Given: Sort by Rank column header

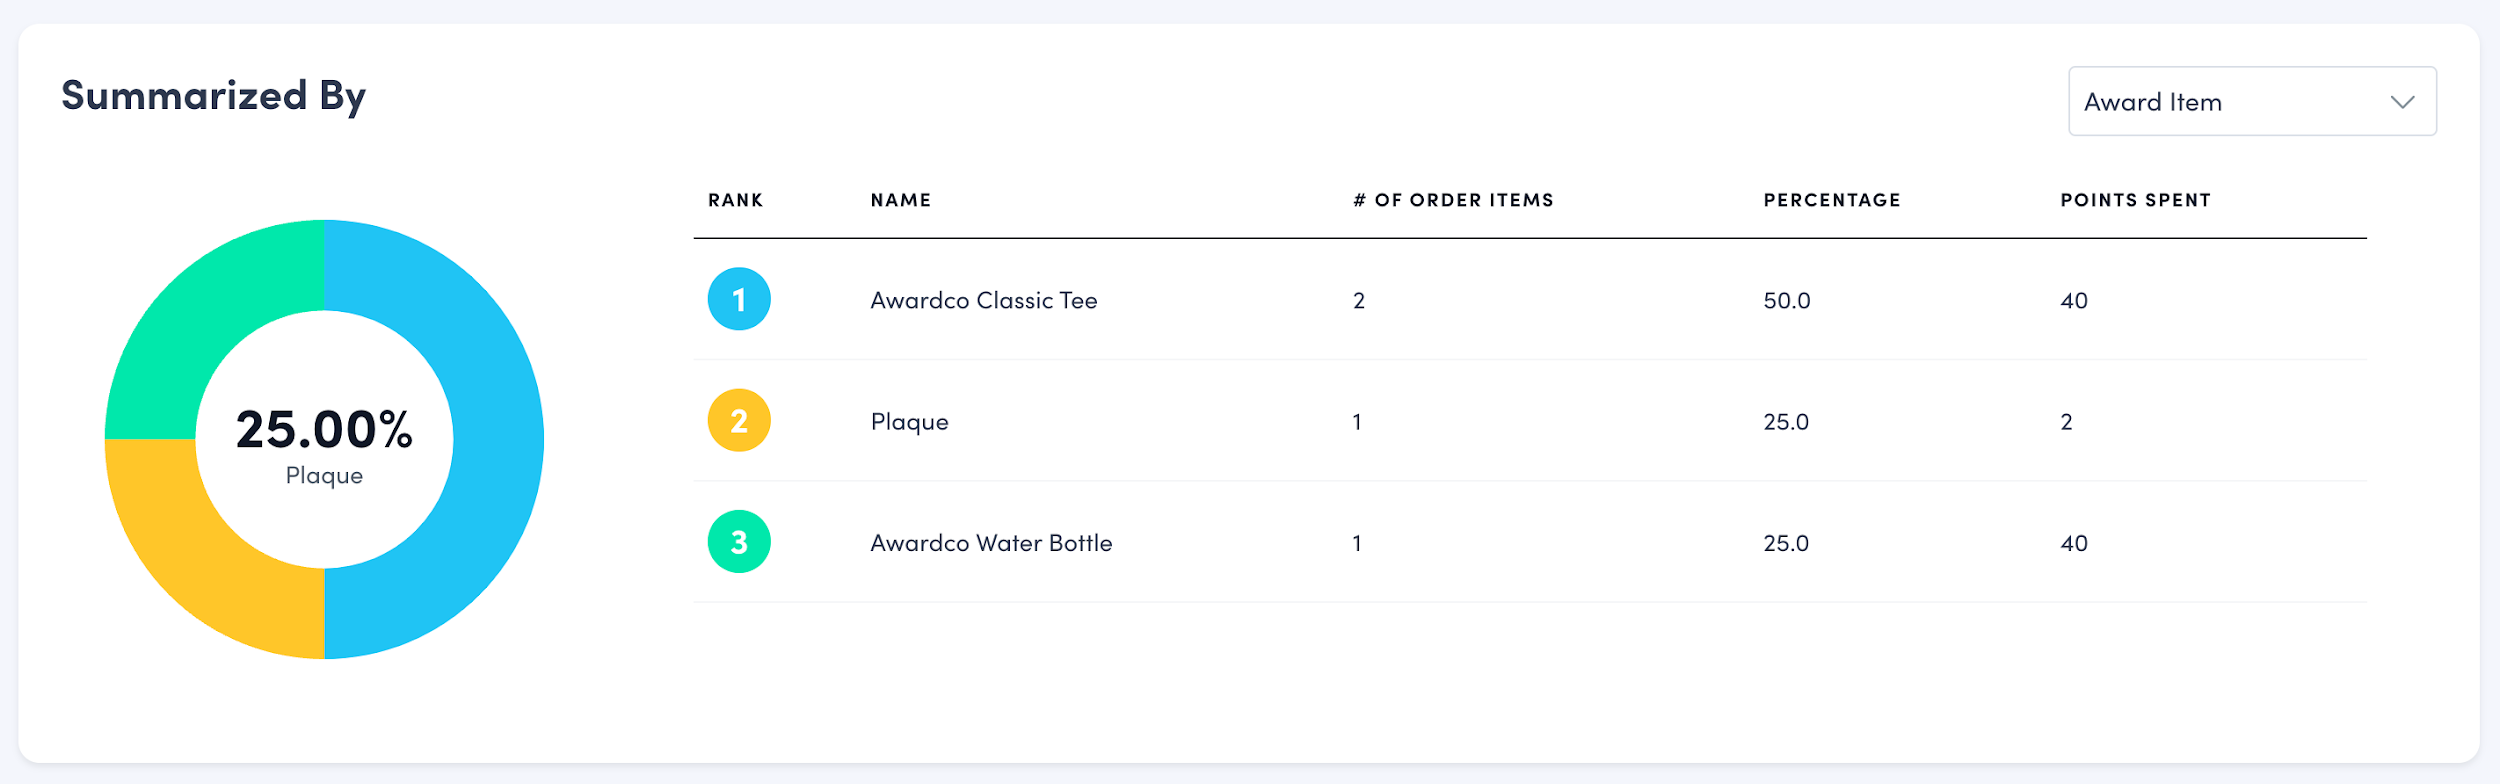Looking at the screenshot, I should click(x=735, y=200).
